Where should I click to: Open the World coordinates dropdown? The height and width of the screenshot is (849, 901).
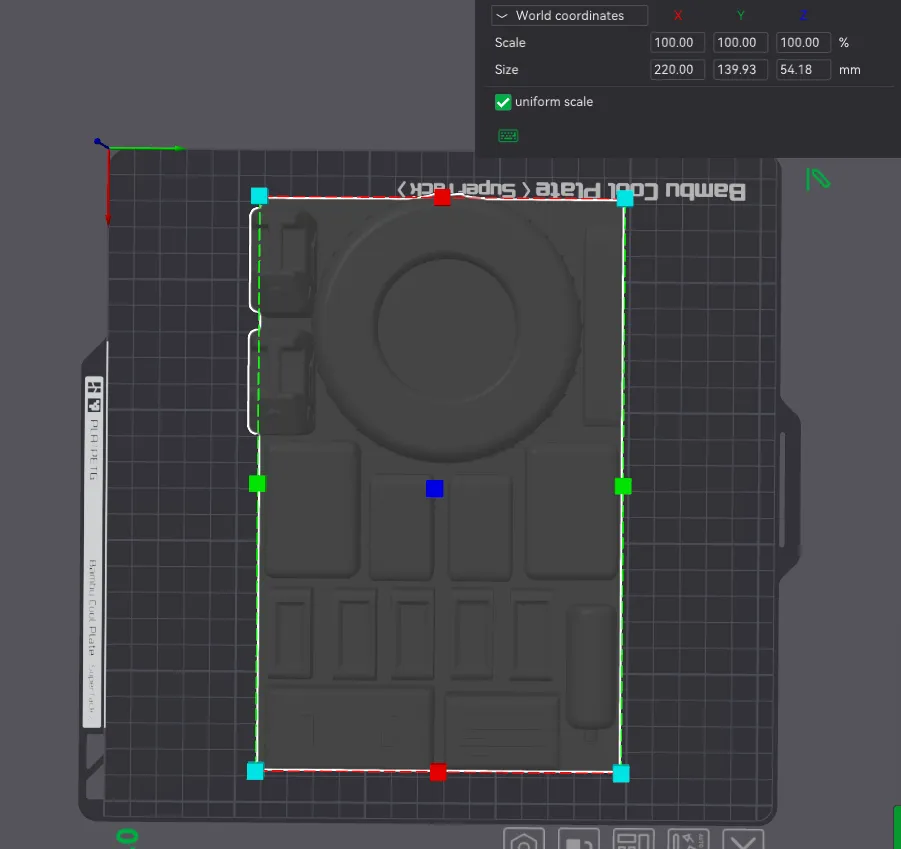pyautogui.click(x=569, y=16)
